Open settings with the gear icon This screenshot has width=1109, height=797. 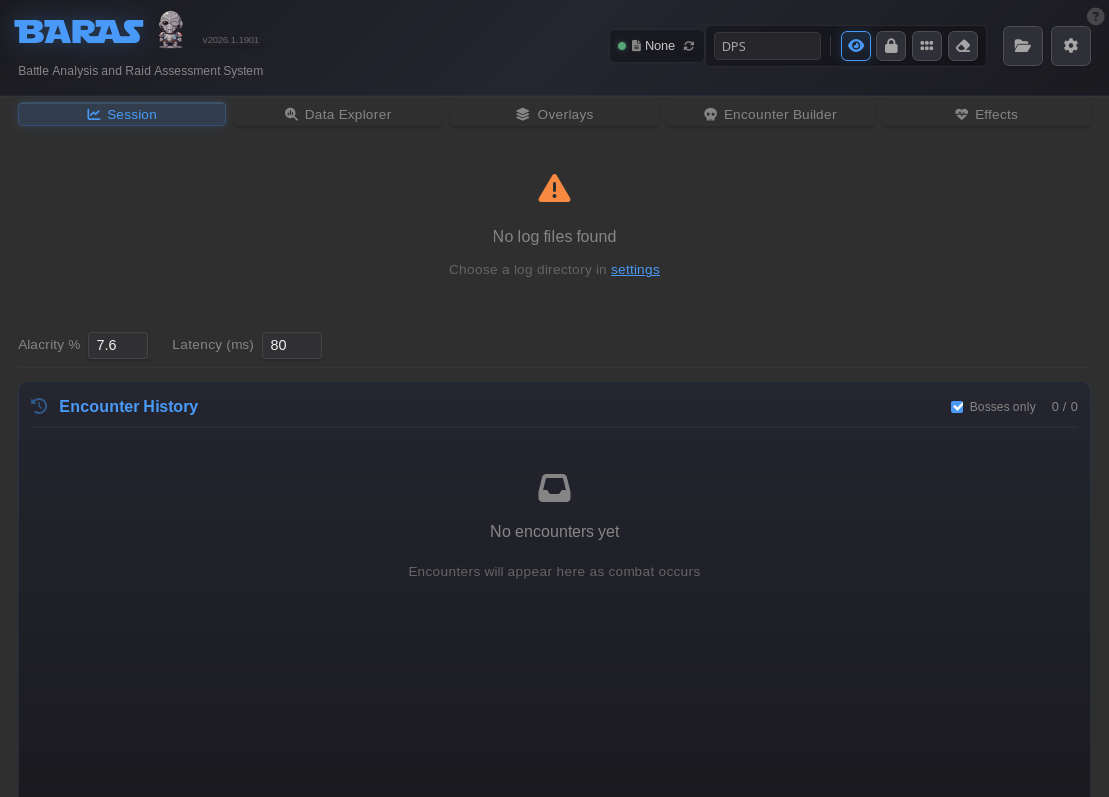1071,46
